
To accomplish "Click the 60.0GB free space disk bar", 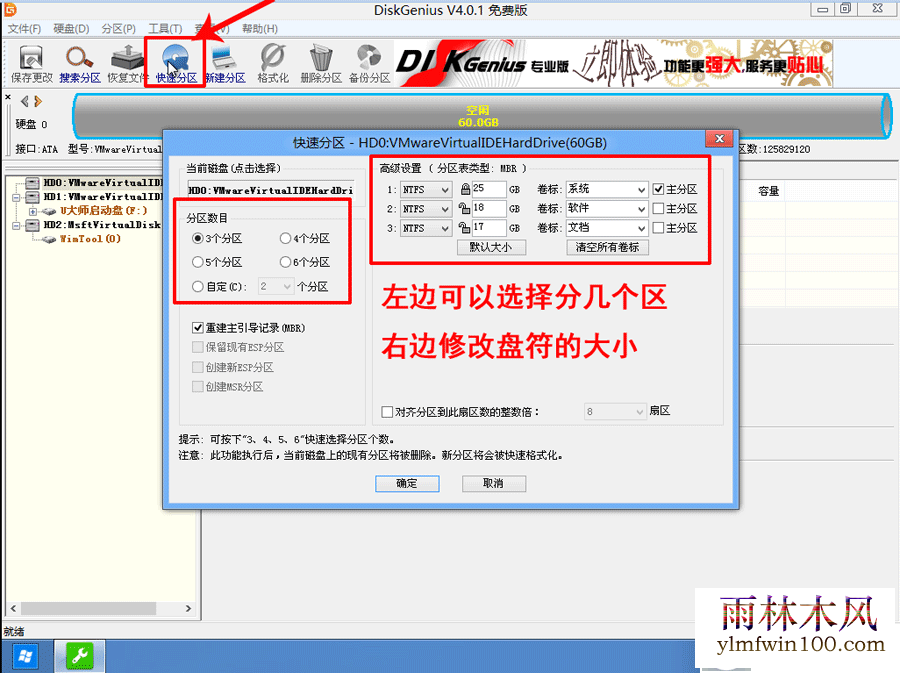I will pyautogui.click(x=482, y=116).
